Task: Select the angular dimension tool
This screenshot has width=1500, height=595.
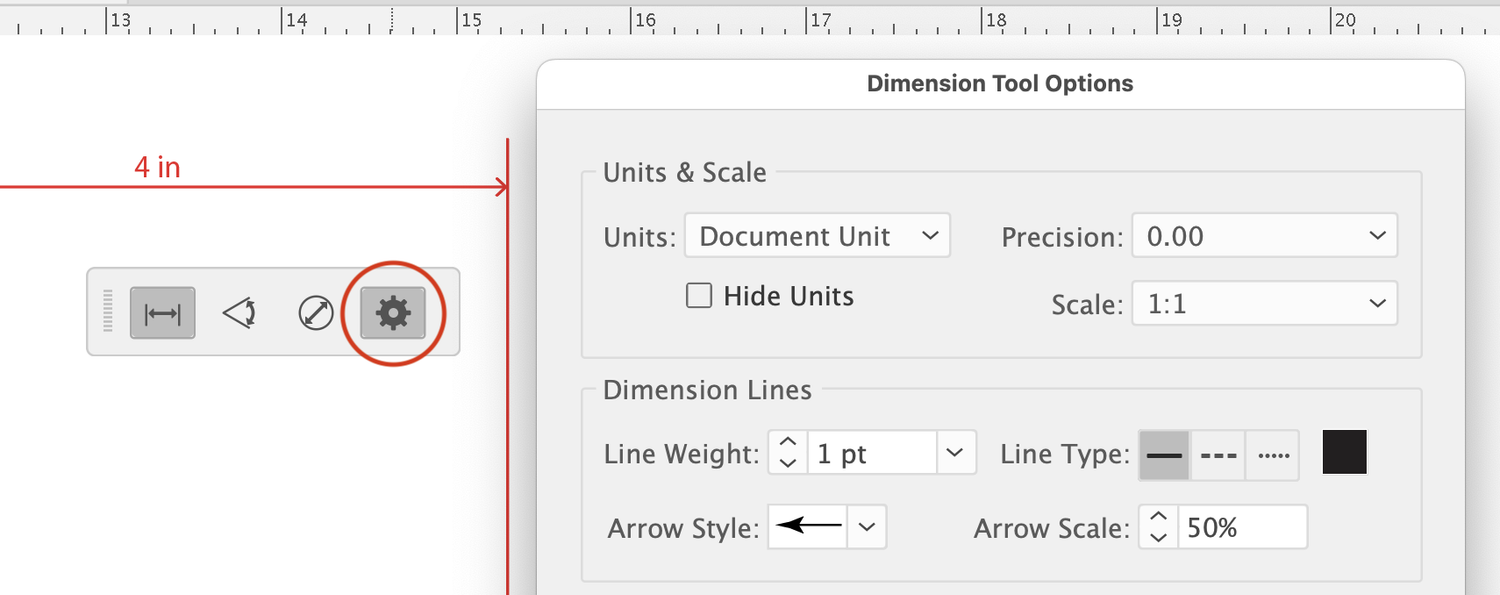Action: coord(239,312)
